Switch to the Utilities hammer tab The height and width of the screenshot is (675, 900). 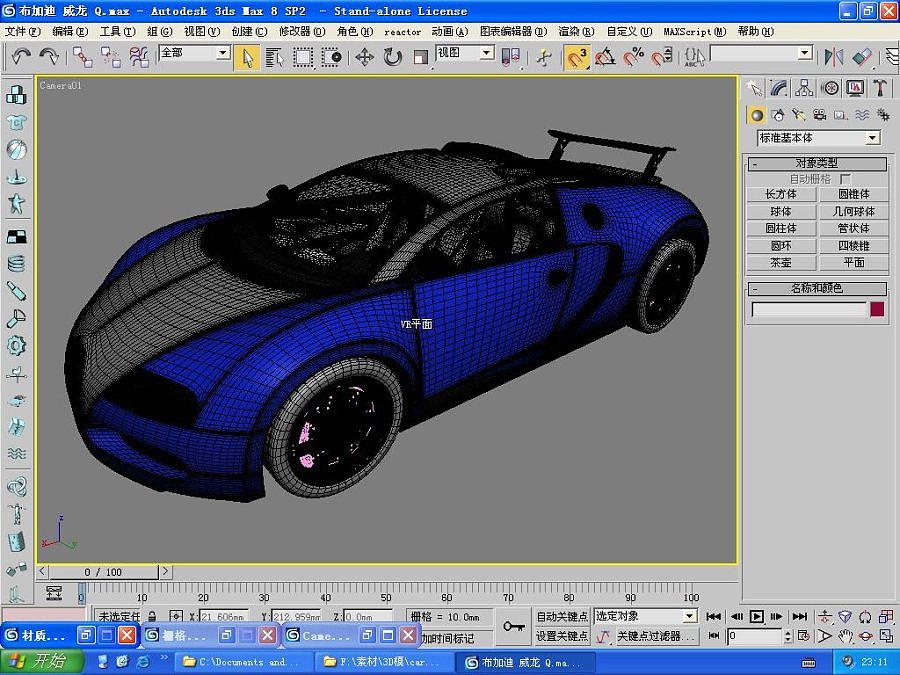coord(880,88)
